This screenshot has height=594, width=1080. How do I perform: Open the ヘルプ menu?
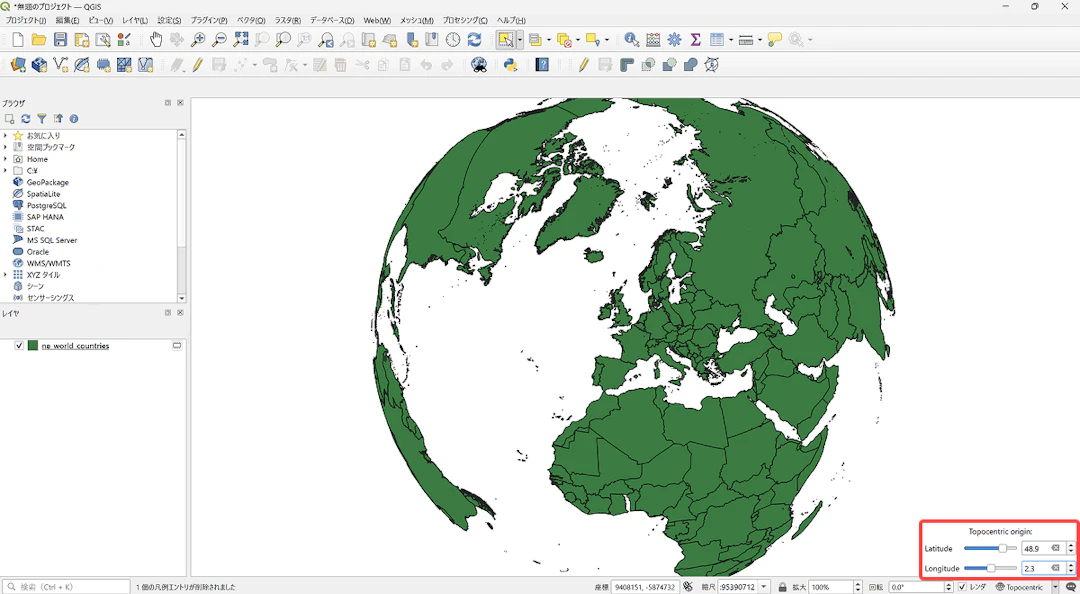point(510,21)
